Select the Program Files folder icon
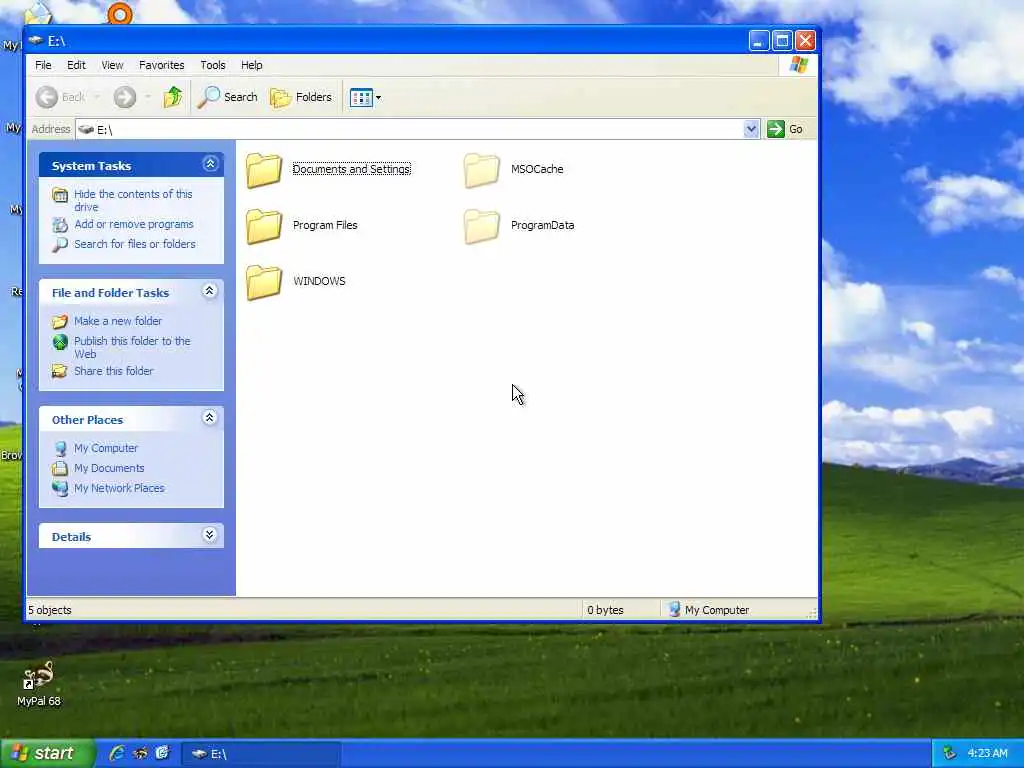The width and height of the screenshot is (1024, 768). pos(264,226)
